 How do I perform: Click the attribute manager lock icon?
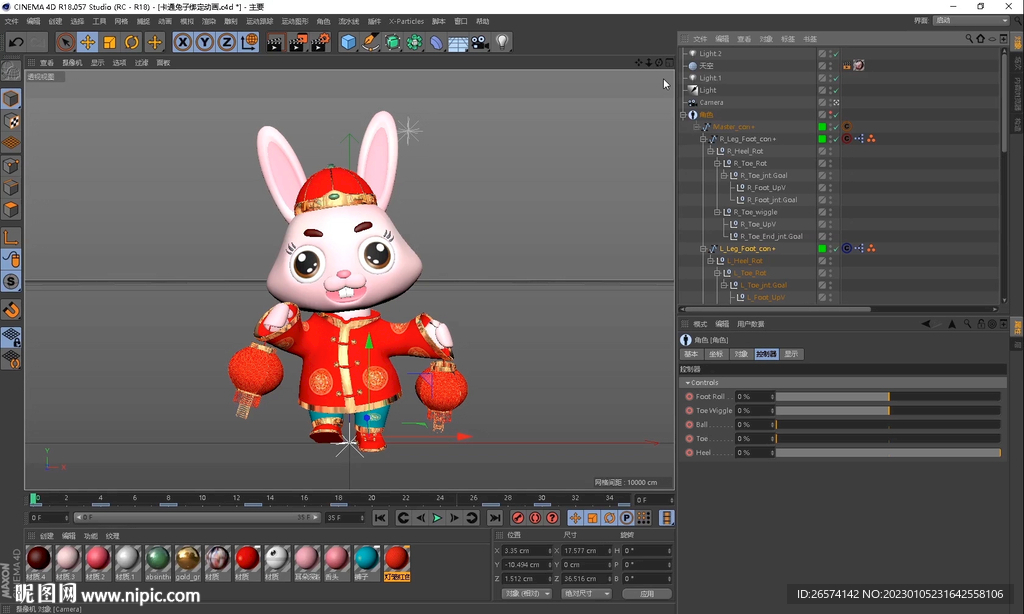click(981, 324)
